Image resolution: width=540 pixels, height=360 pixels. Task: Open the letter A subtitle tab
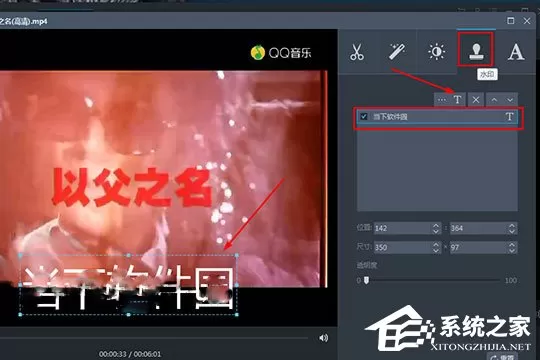coord(516,52)
